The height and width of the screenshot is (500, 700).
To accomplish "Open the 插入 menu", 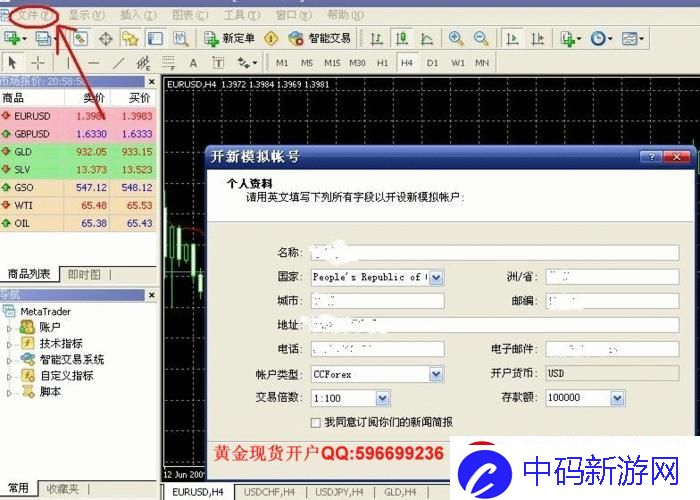I will (x=138, y=16).
